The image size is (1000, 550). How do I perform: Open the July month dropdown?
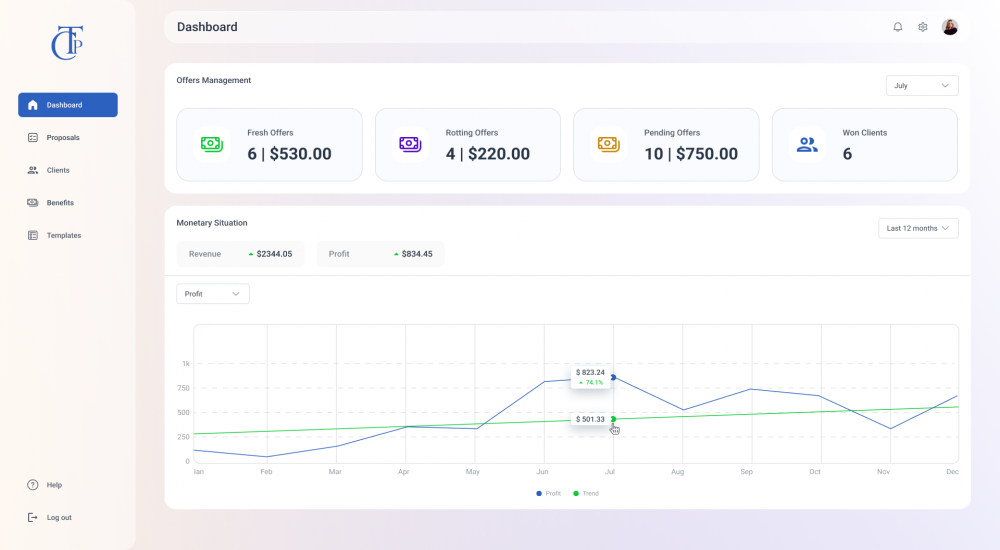922,86
